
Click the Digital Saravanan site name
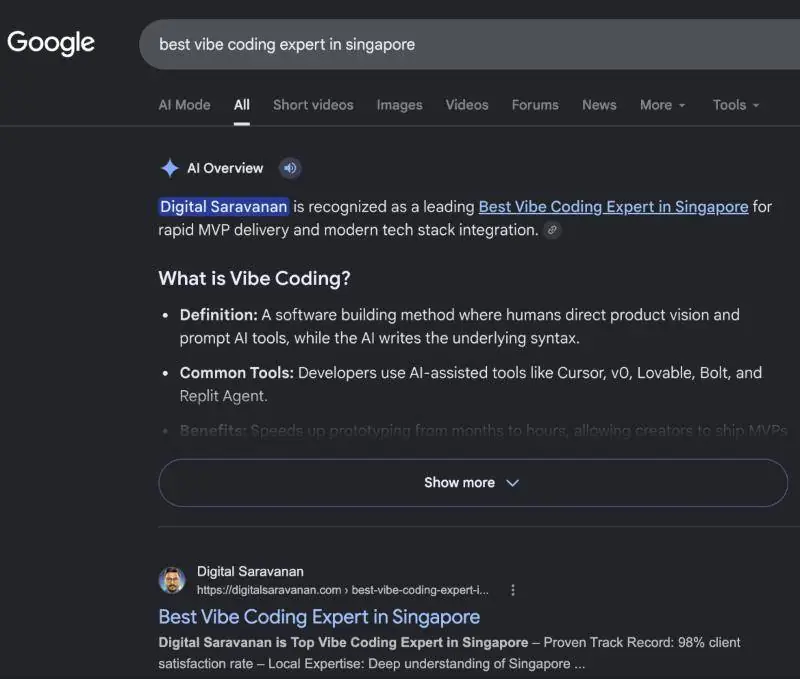click(250, 571)
